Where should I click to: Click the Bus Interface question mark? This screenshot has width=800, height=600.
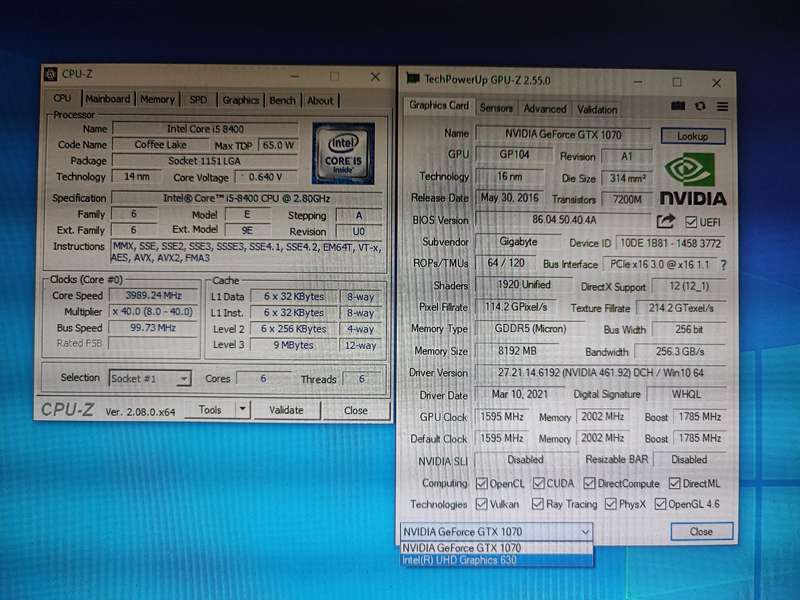(x=723, y=265)
